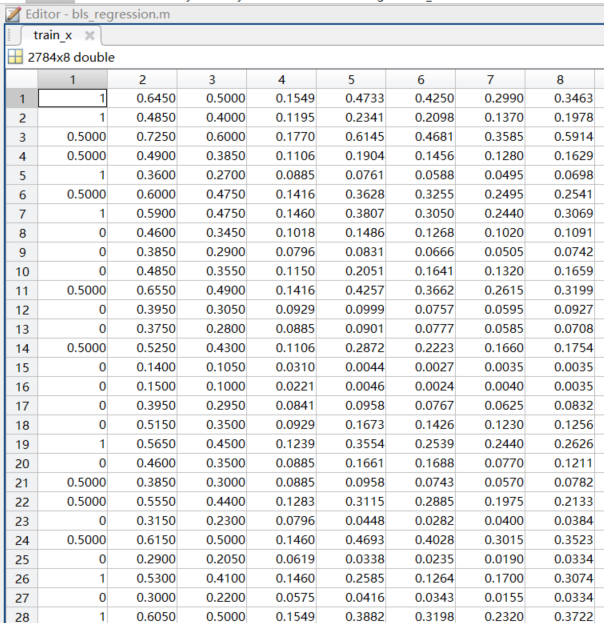
Task: Click the Editor - bls_regression.m title
Action: [x=98, y=15]
